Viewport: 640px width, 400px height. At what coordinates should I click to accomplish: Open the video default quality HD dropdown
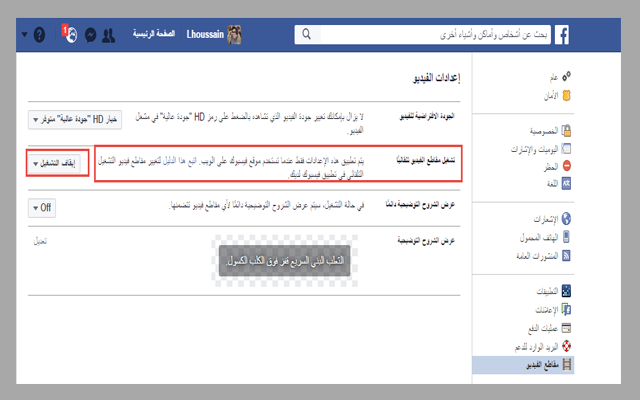coord(76,120)
